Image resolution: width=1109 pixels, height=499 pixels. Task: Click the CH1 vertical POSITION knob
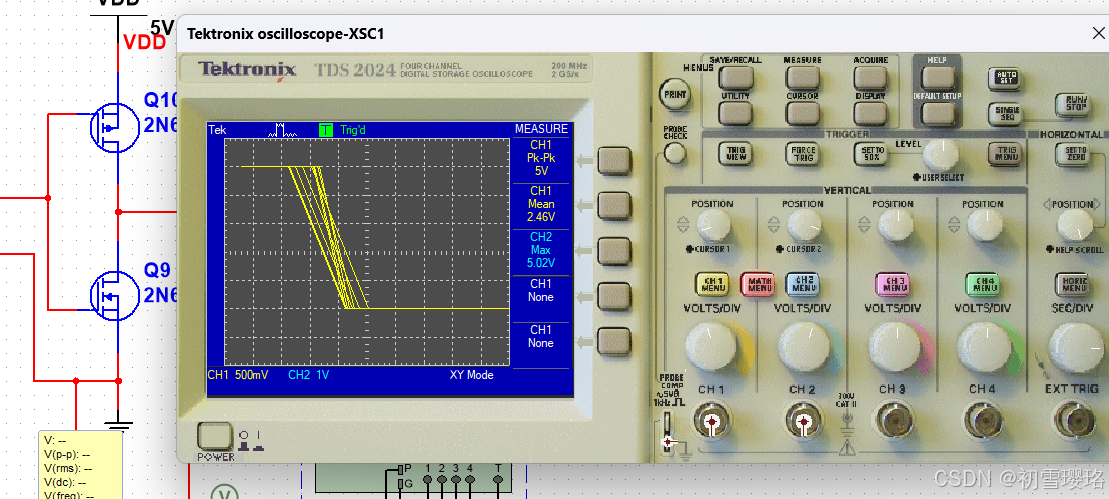coord(712,226)
